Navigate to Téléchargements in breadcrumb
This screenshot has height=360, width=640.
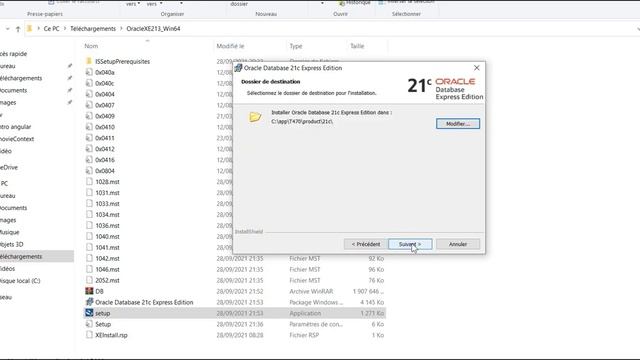pos(93,29)
